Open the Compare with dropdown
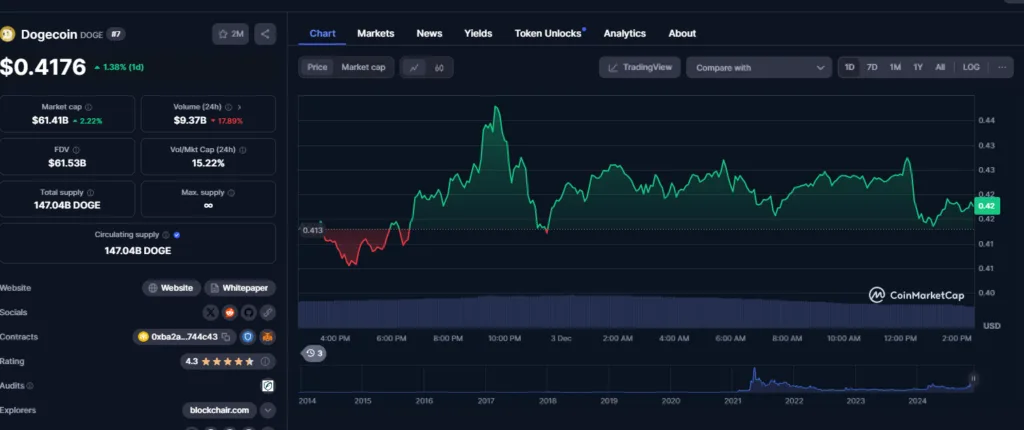 tap(759, 67)
